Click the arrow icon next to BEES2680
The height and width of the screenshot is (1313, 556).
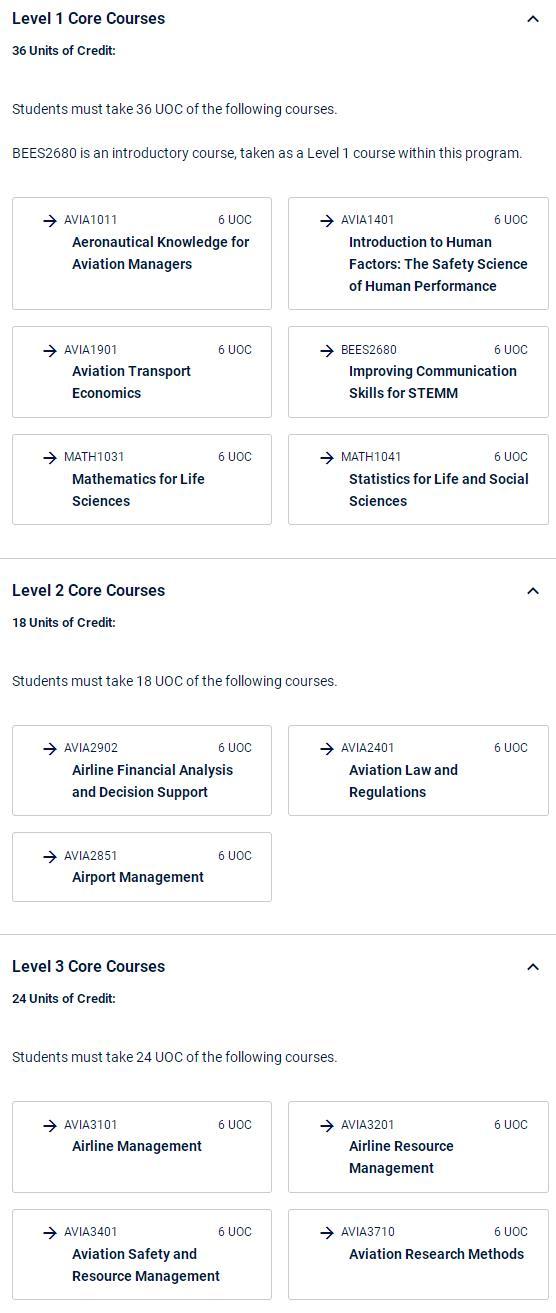tap(327, 351)
